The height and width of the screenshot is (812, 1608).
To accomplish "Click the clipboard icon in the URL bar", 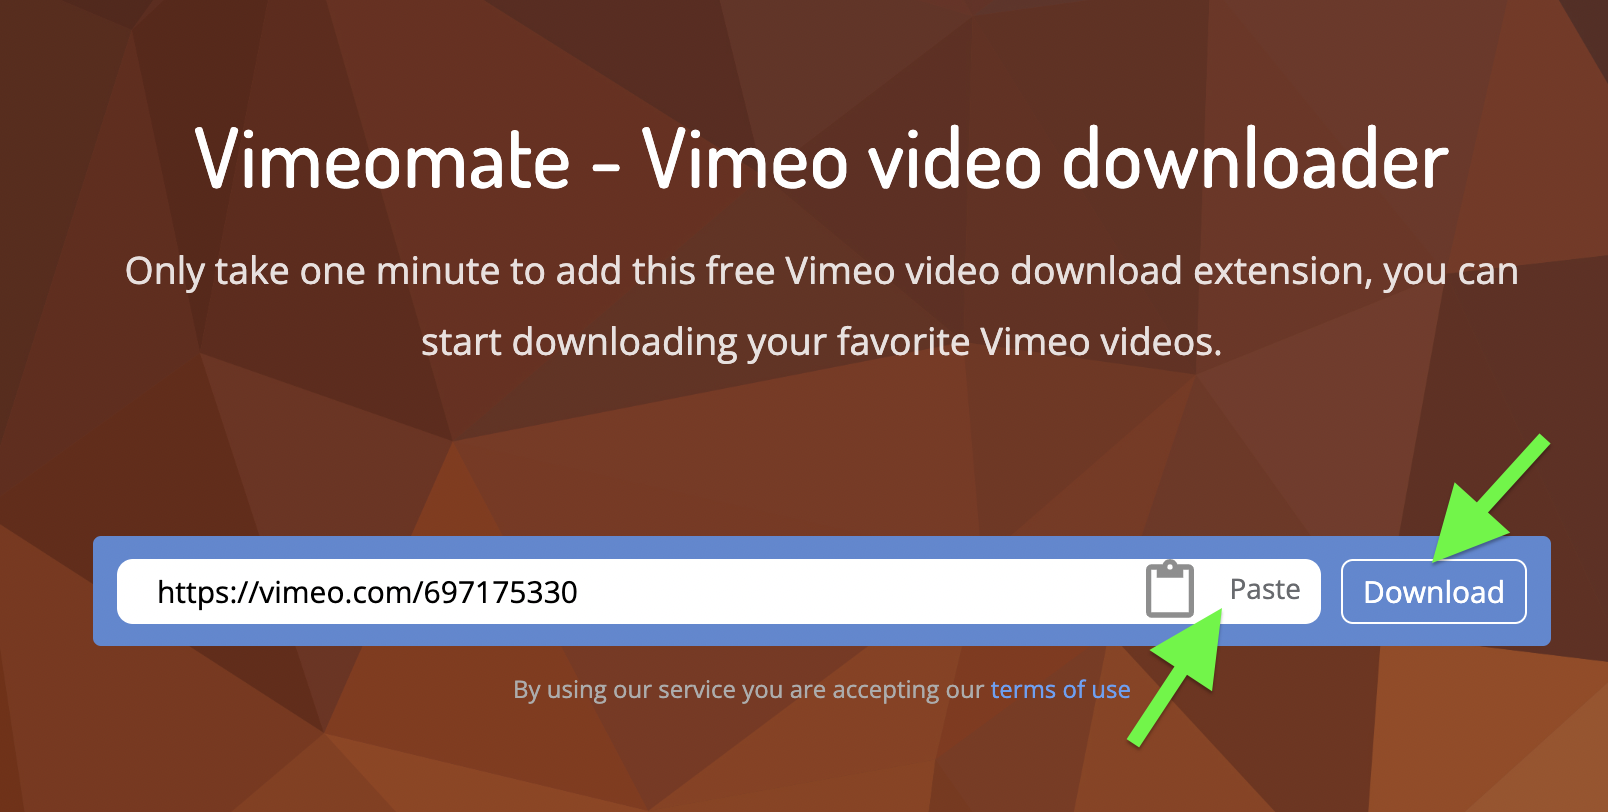I will [1169, 590].
